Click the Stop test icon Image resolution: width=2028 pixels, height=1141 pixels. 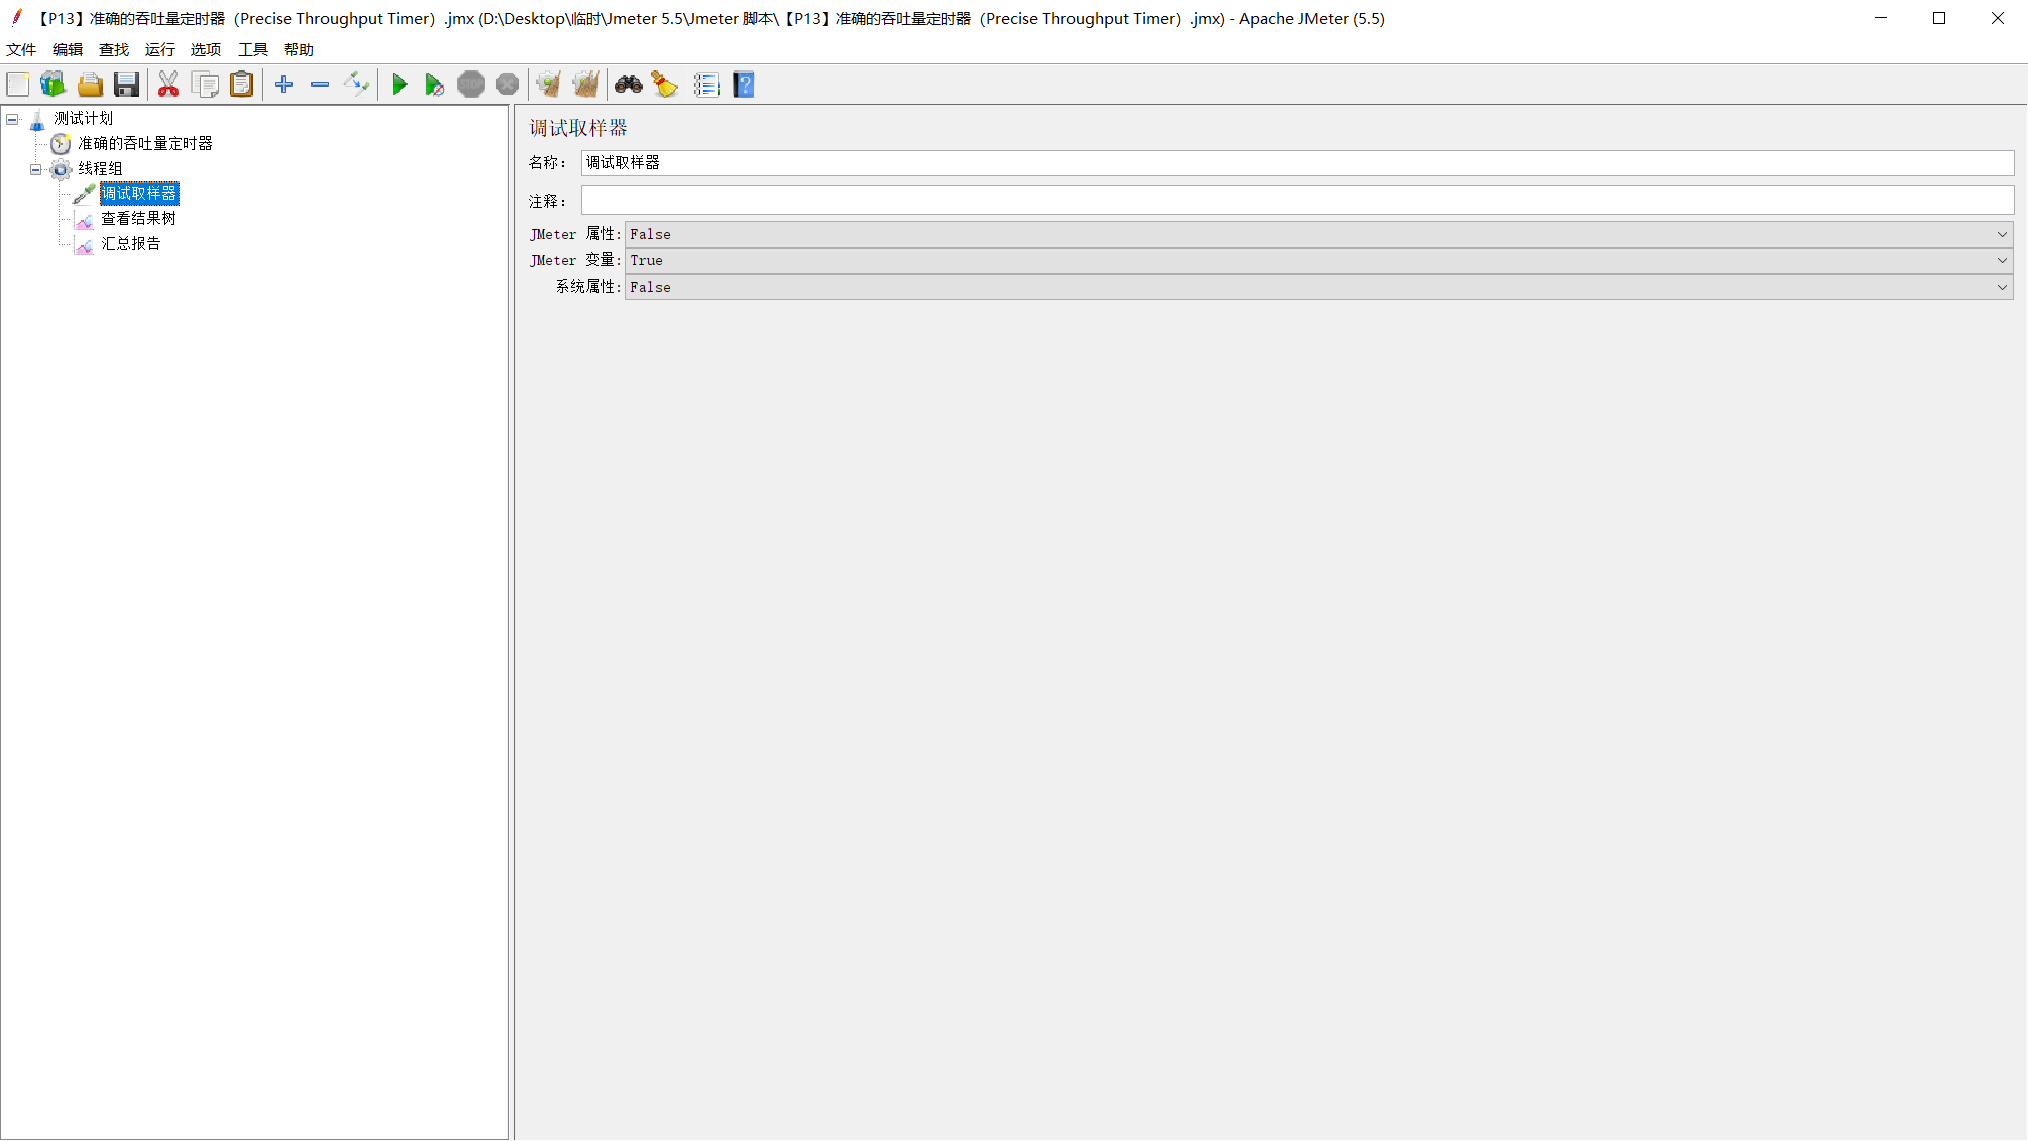(x=471, y=85)
